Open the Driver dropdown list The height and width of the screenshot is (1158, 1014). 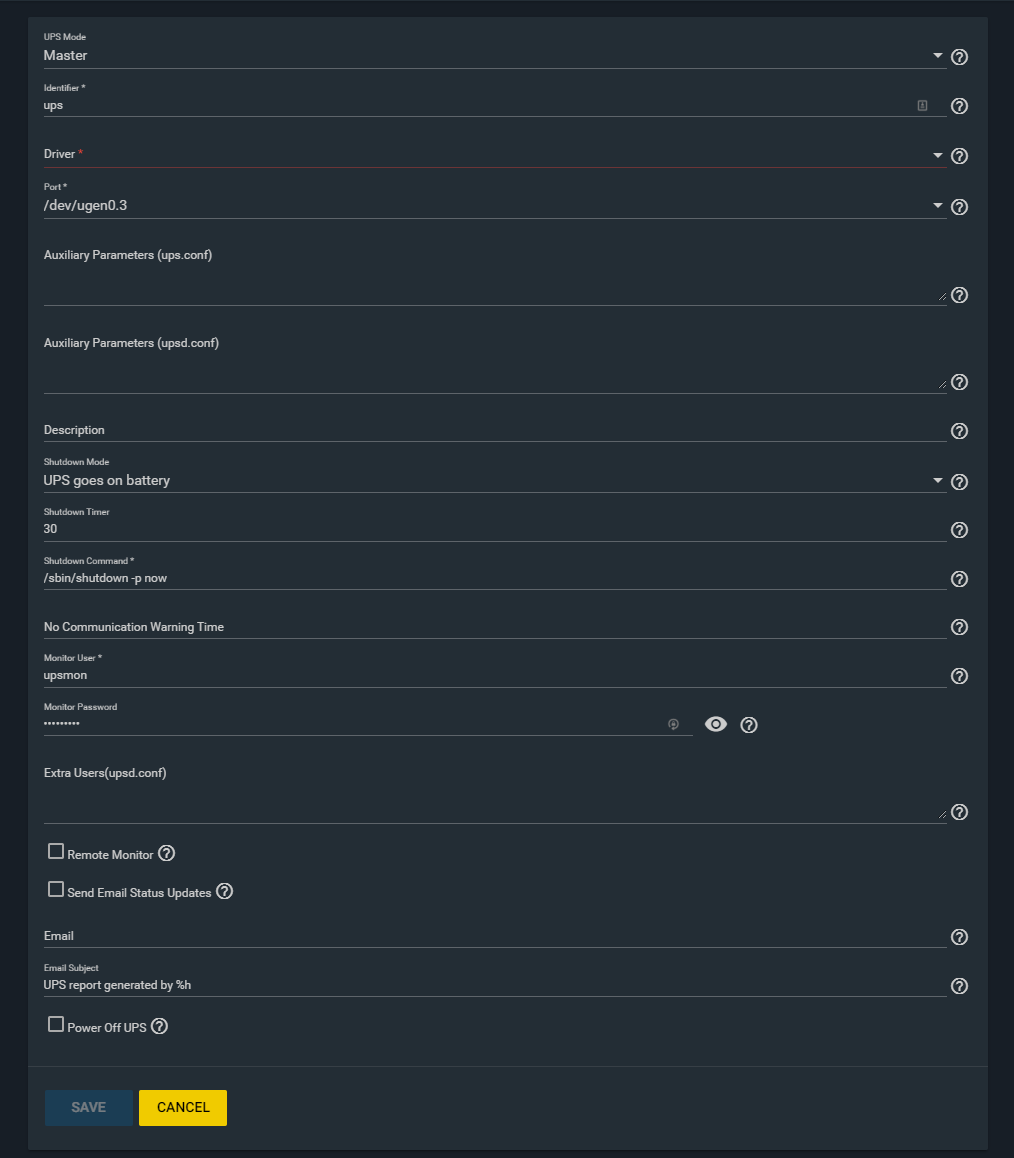tap(937, 155)
